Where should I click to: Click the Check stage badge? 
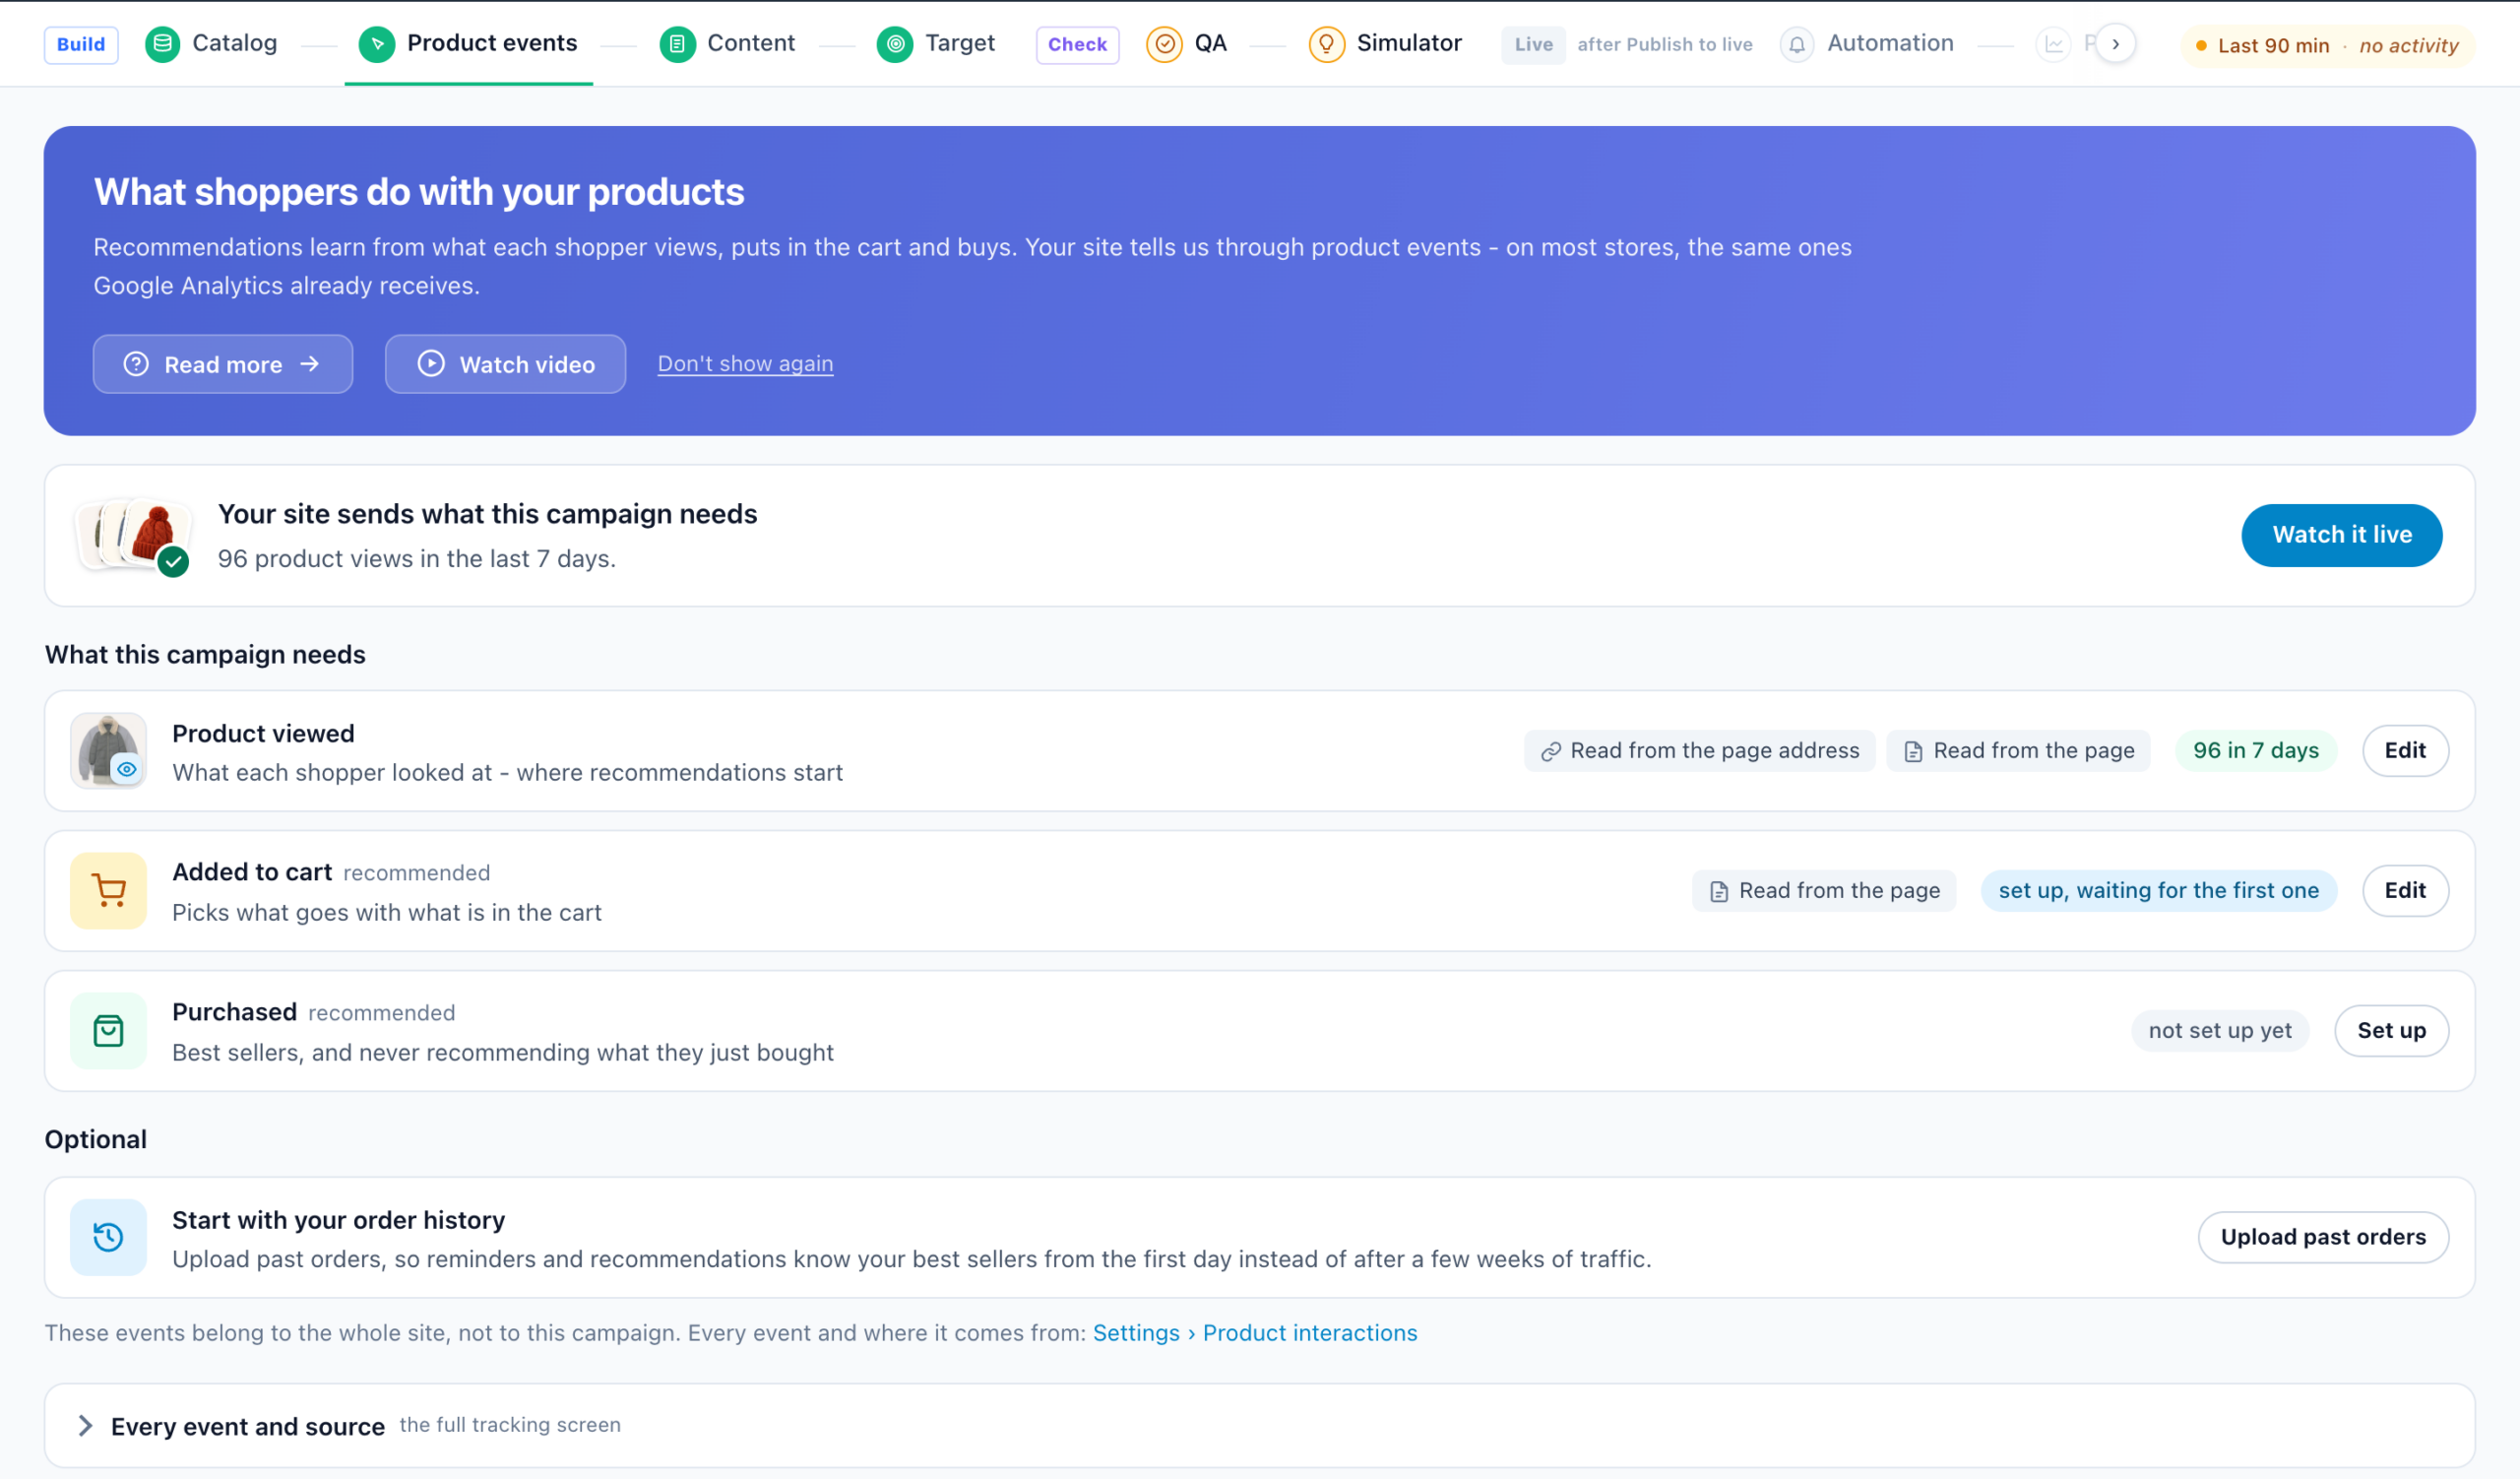point(1077,44)
